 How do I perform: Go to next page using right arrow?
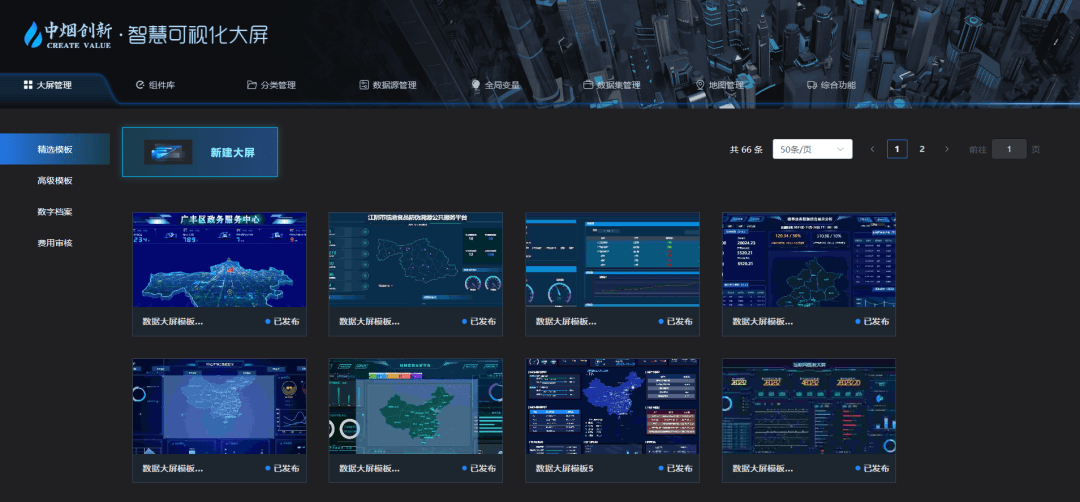click(947, 149)
